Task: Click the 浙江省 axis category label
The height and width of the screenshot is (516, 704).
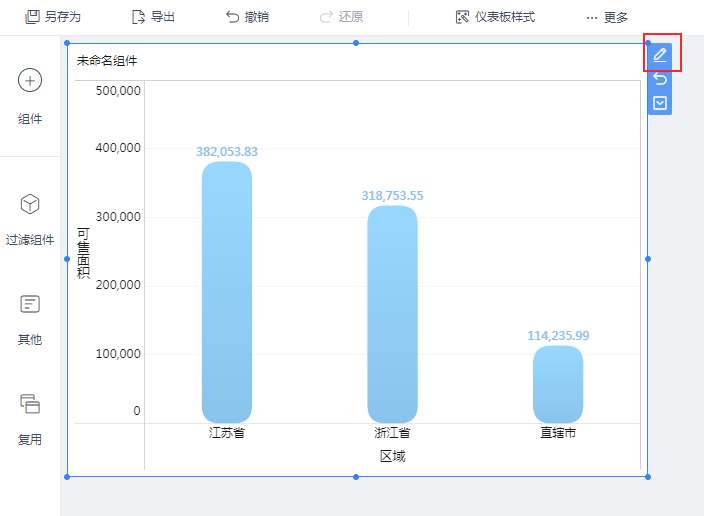Action: pyautogui.click(x=392, y=433)
